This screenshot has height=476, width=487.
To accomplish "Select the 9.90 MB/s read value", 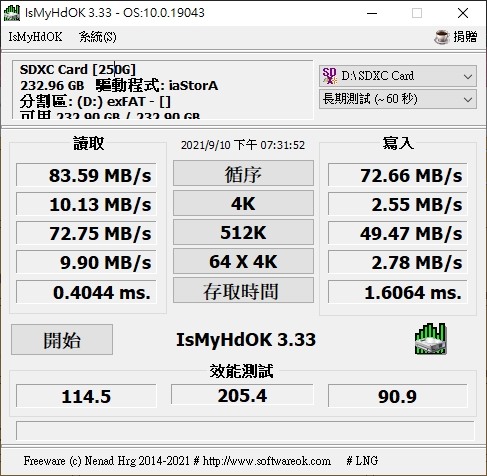I will click(86, 262).
